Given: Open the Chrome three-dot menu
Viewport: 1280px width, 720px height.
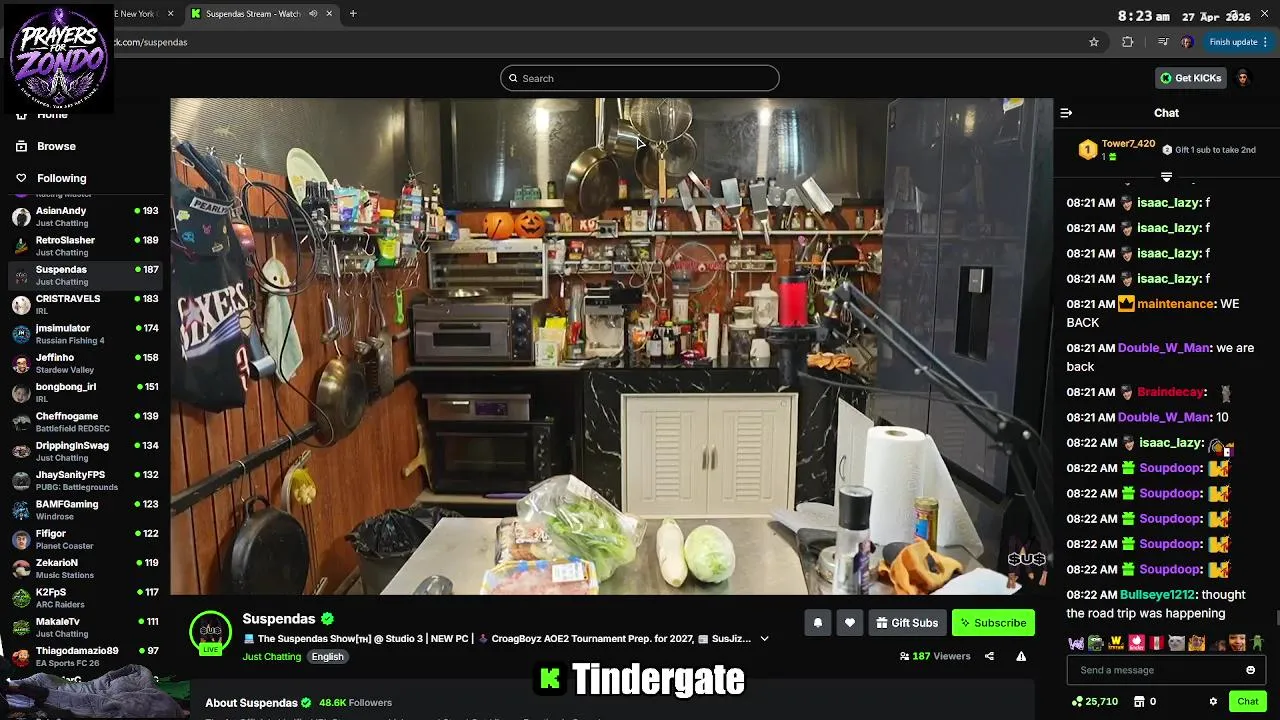Looking at the screenshot, I should point(1265,42).
